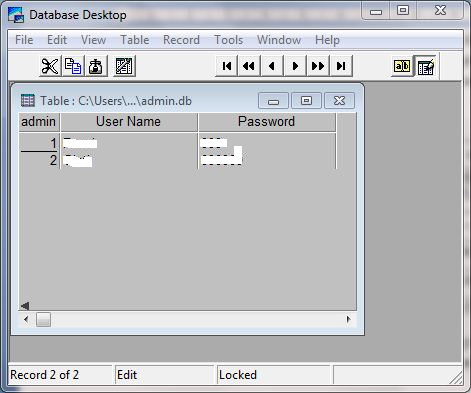471x393 pixels.
Task: Click the horizontal scrollbar left arrow
Action: (26, 320)
